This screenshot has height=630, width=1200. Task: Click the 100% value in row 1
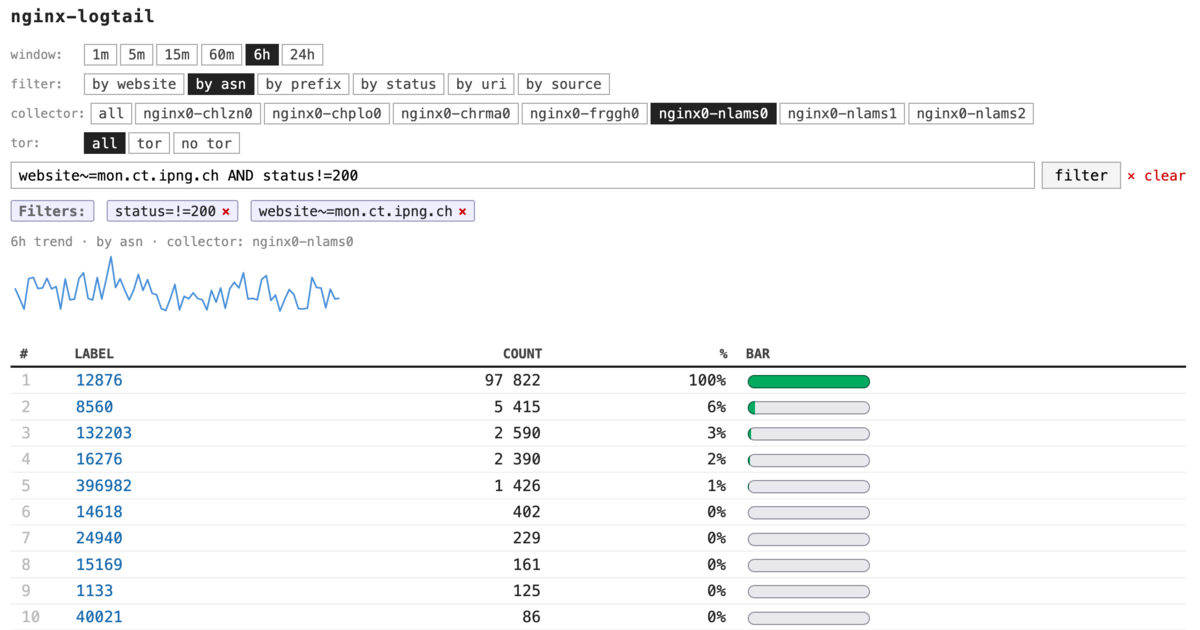tap(706, 380)
